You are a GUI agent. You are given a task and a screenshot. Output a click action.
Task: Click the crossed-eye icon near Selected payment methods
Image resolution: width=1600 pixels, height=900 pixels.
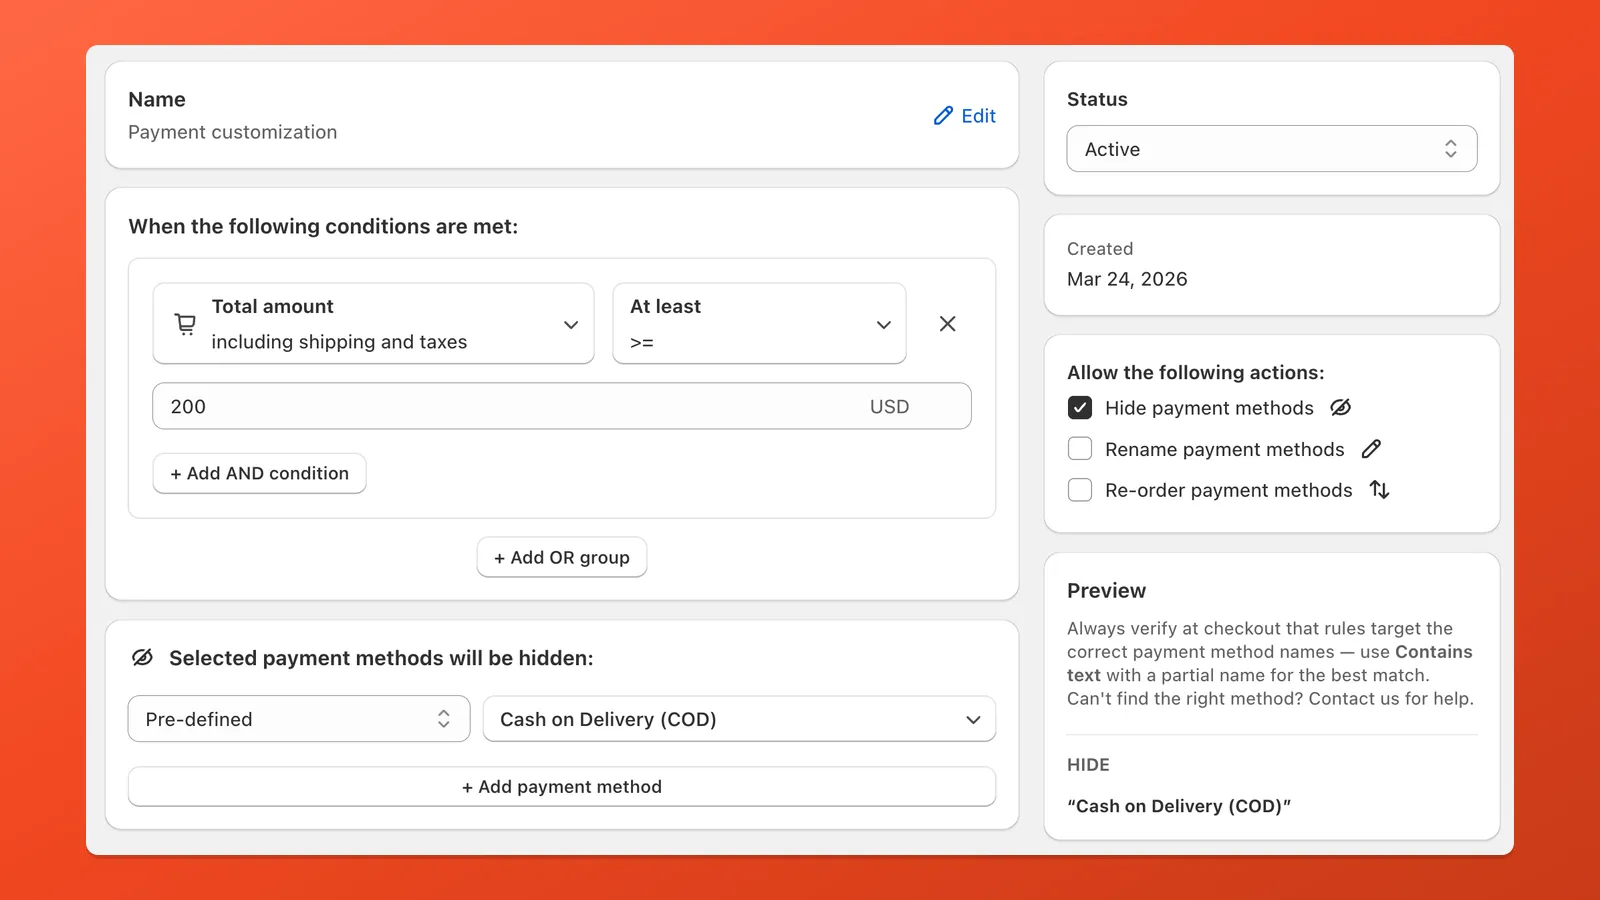[142, 657]
